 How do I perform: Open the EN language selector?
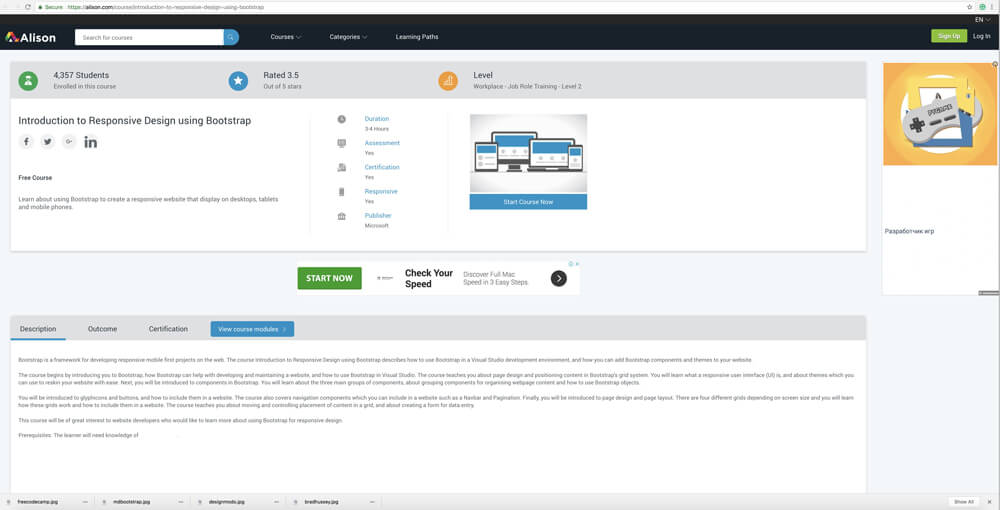982,20
